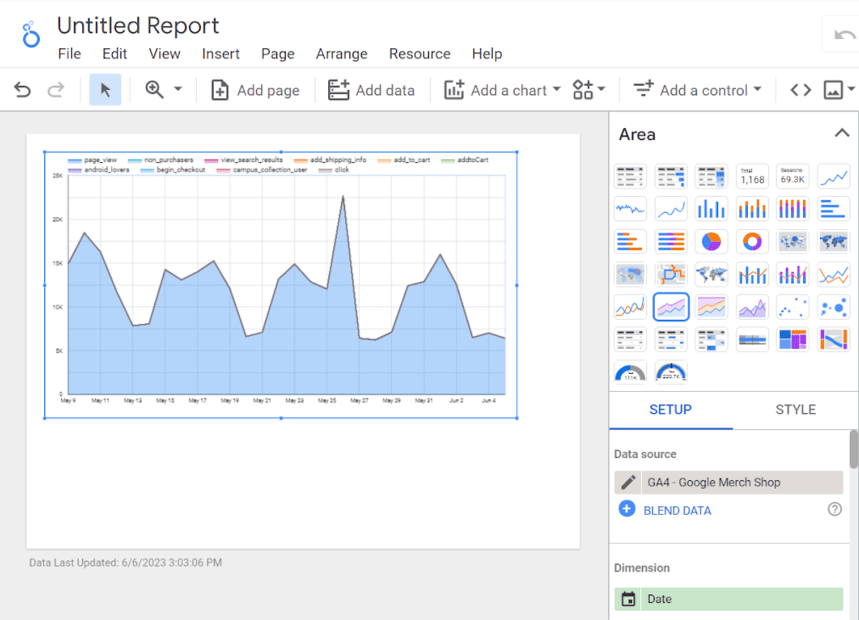Pick the treemap chart icon

[x=793, y=340]
